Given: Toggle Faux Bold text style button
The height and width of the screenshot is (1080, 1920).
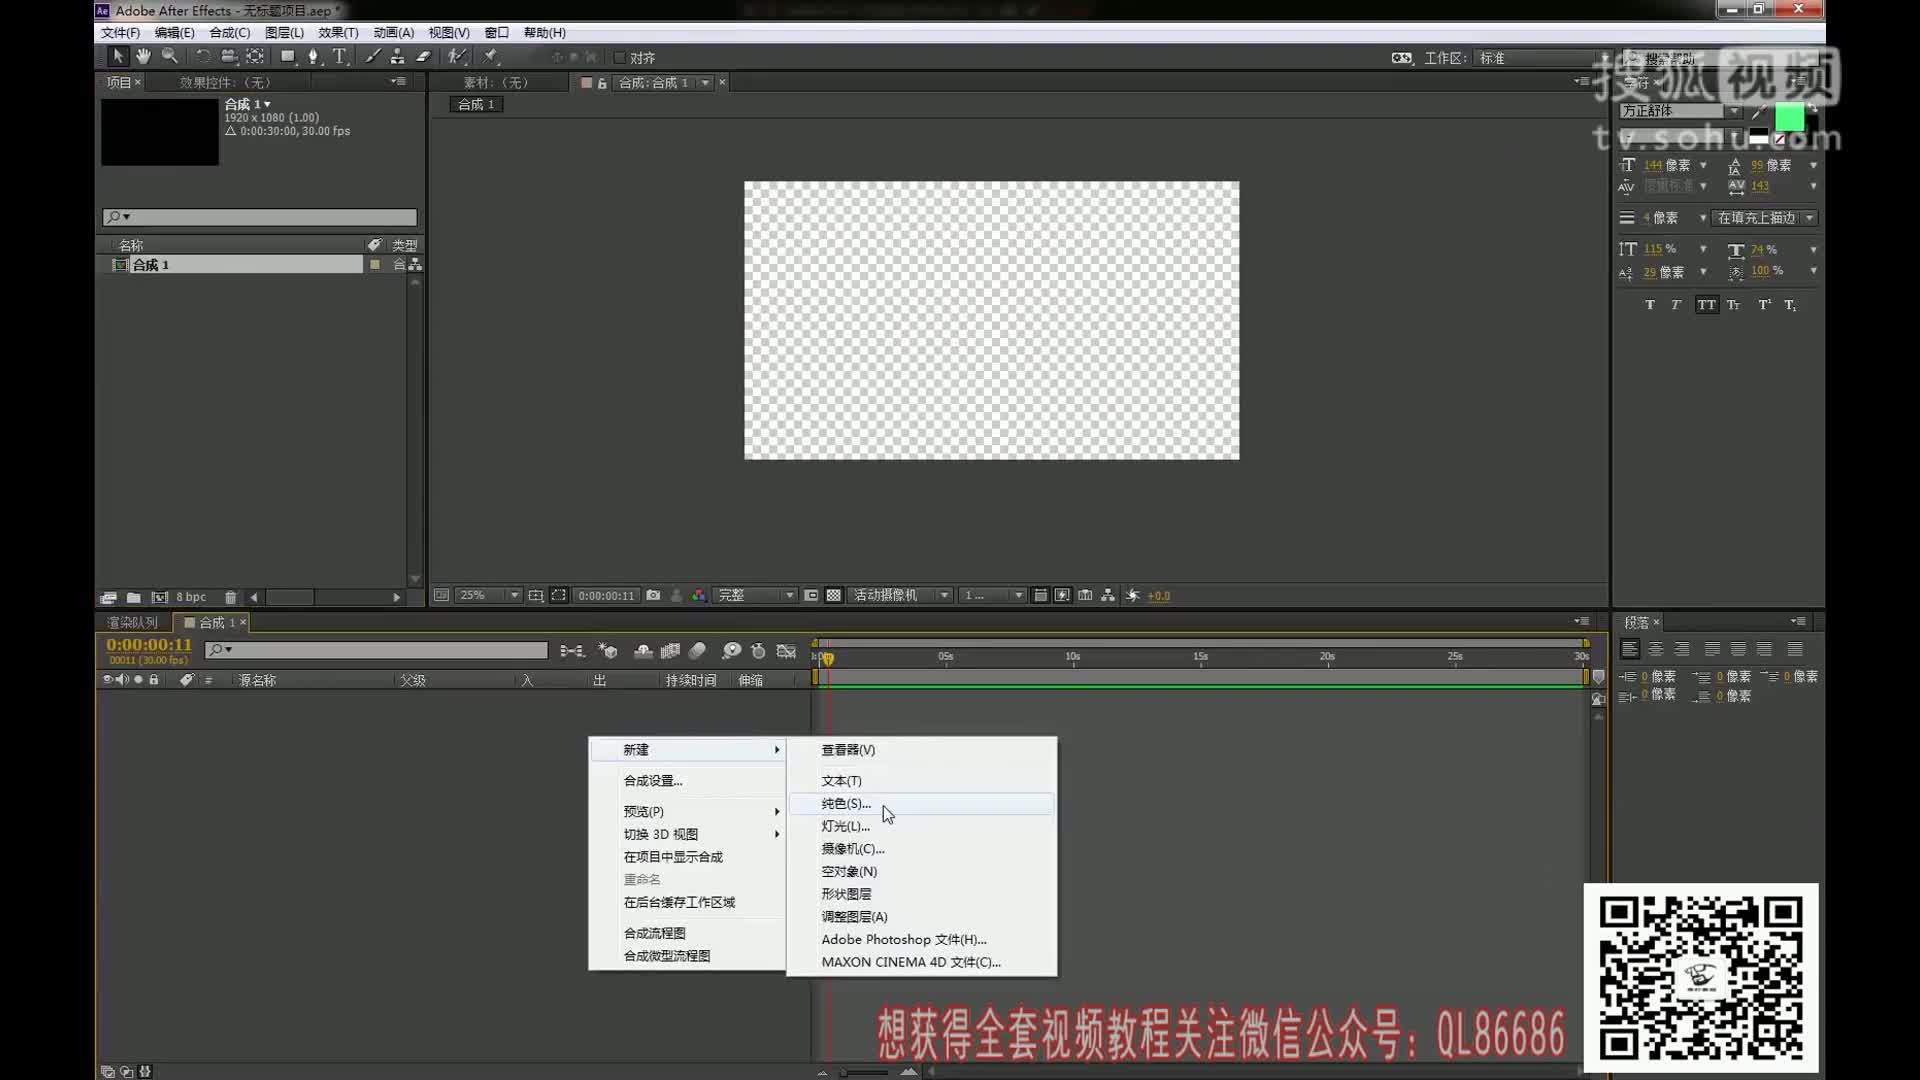Looking at the screenshot, I should coord(1650,305).
